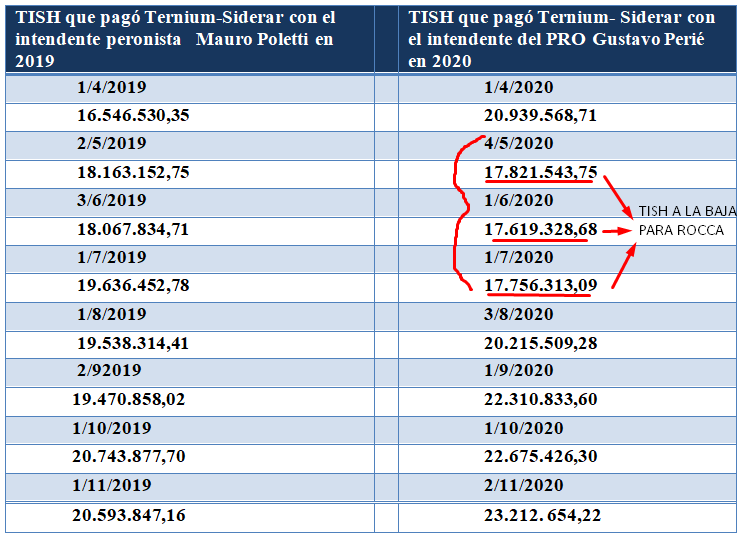The height and width of the screenshot is (539, 743).
Task: Click the date cell 2/5/2019
Action: pyautogui.click(x=111, y=144)
